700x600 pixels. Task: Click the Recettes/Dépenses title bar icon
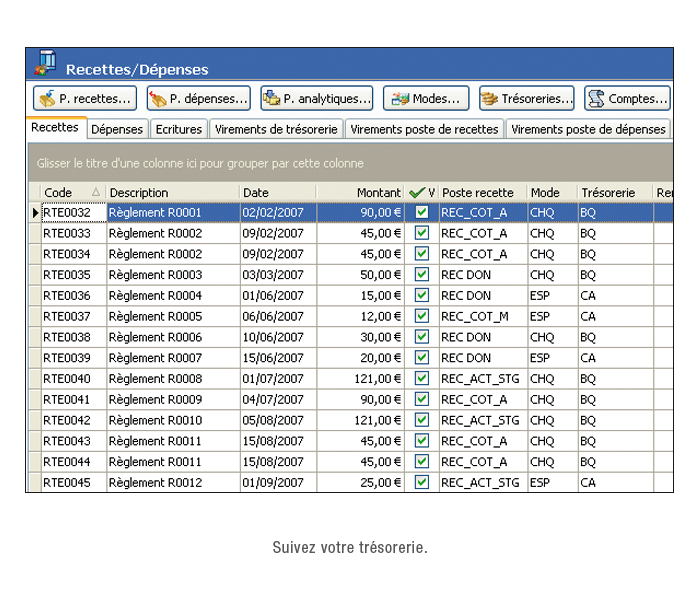(45, 63)
